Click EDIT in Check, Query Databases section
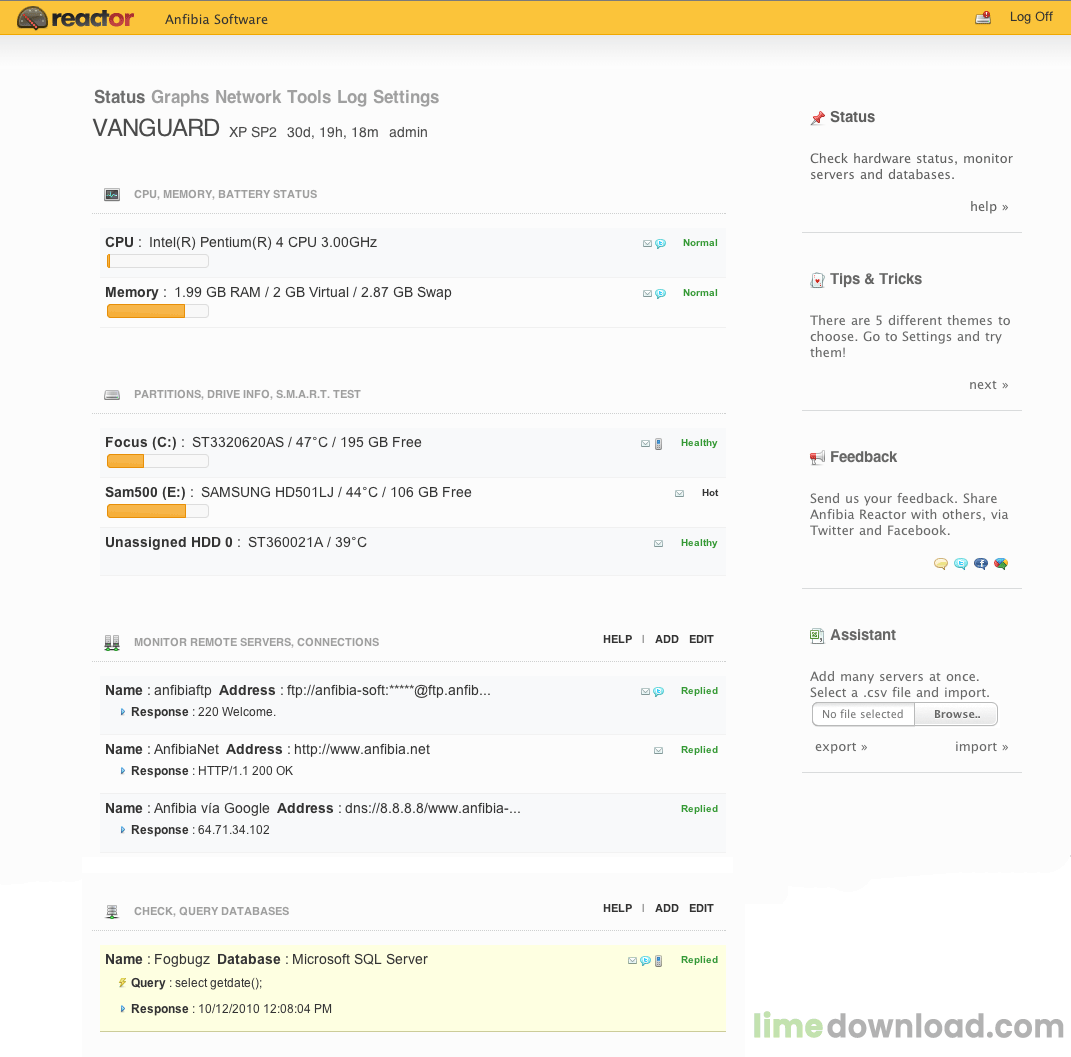 [701, 908]
